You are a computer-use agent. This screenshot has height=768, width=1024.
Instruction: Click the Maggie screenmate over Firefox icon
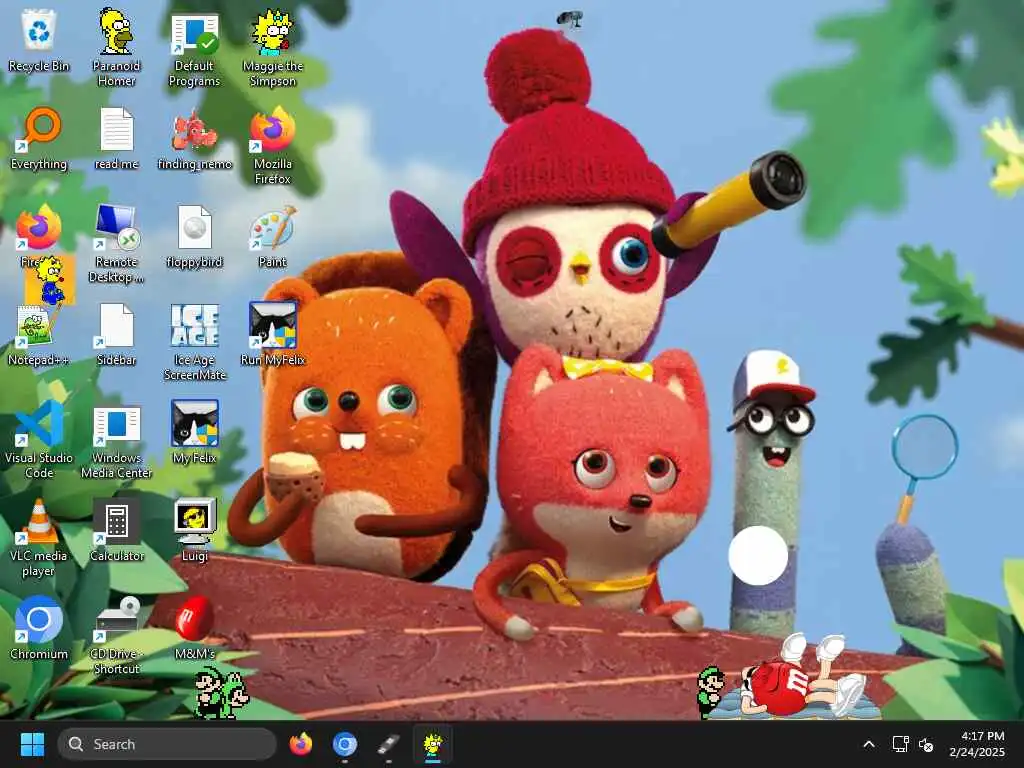[x=51, y=281]
